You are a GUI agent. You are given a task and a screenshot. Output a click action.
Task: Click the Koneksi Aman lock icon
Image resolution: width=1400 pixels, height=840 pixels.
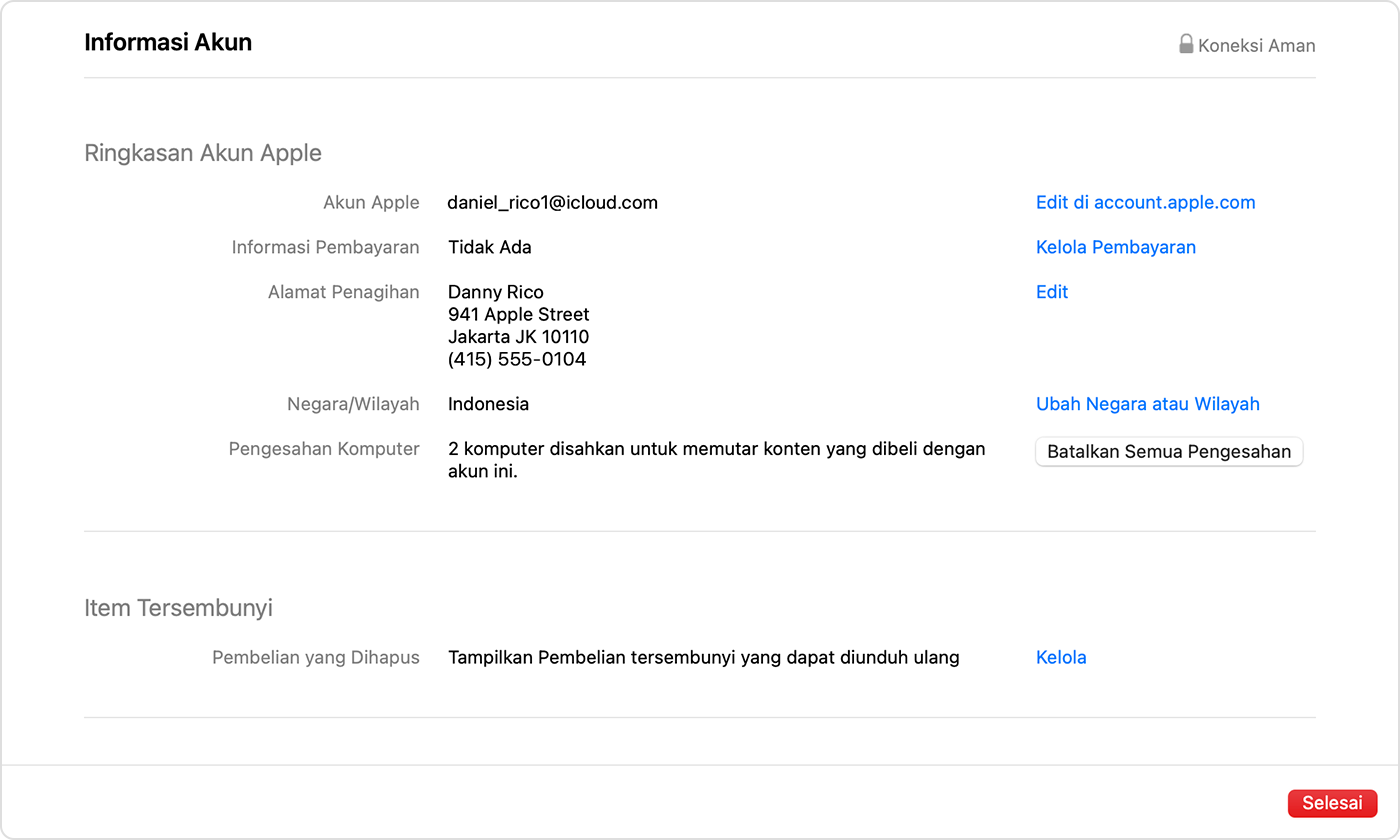pyautogui.click(x=1186, y=44)
